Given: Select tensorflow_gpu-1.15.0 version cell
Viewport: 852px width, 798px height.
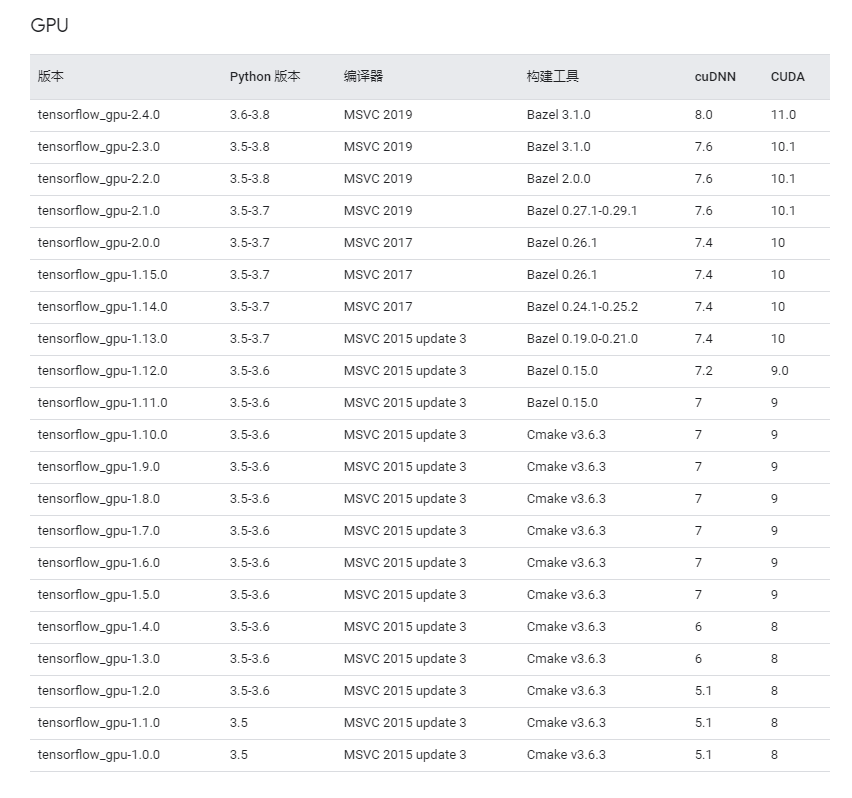Looking at the screenshot, I should 102,275.
